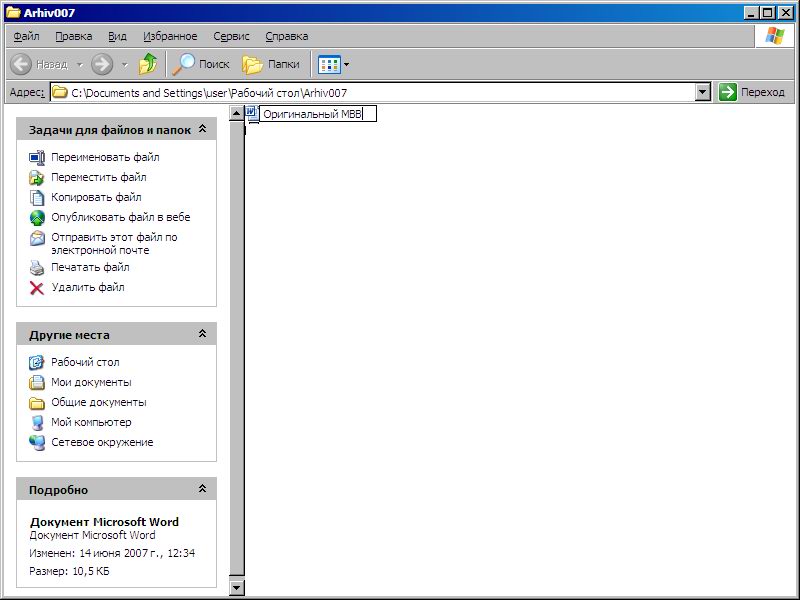This screenshot has height=600, width=800.
Task: Go to Рабочий стол in Other Places
Action: pyautogui.click(x=85, y=362)
